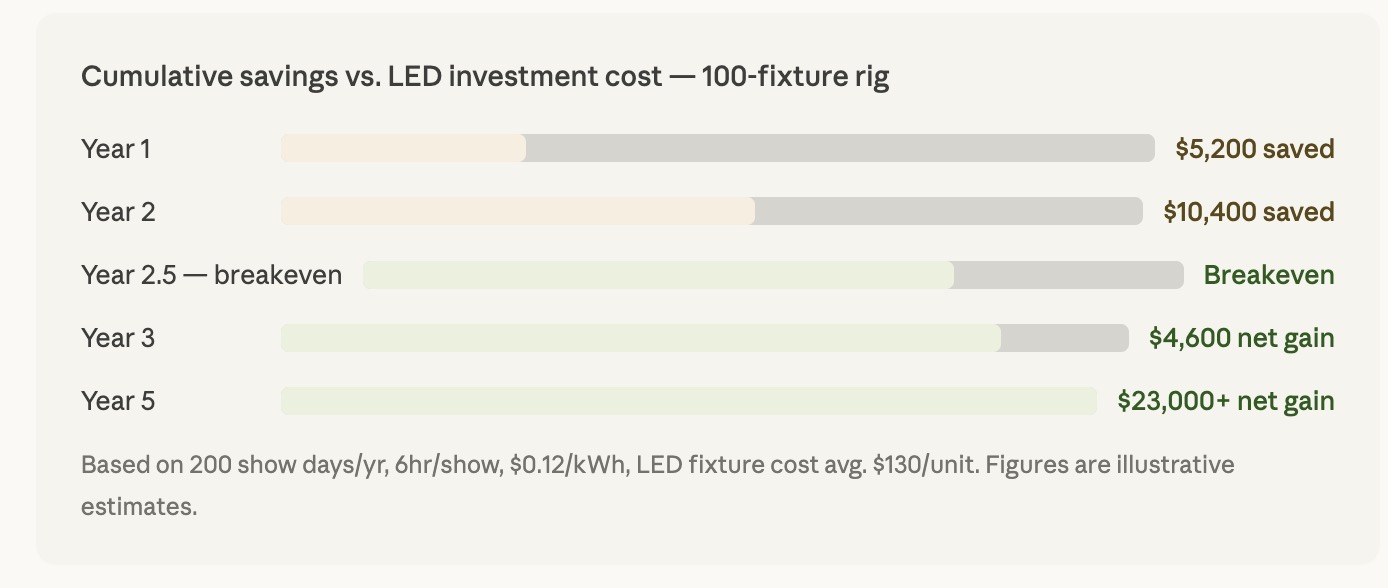
Task: Click the "Year 2.5 — breakeven" row label
Action: pyautogui.click(x=211, y=275)
